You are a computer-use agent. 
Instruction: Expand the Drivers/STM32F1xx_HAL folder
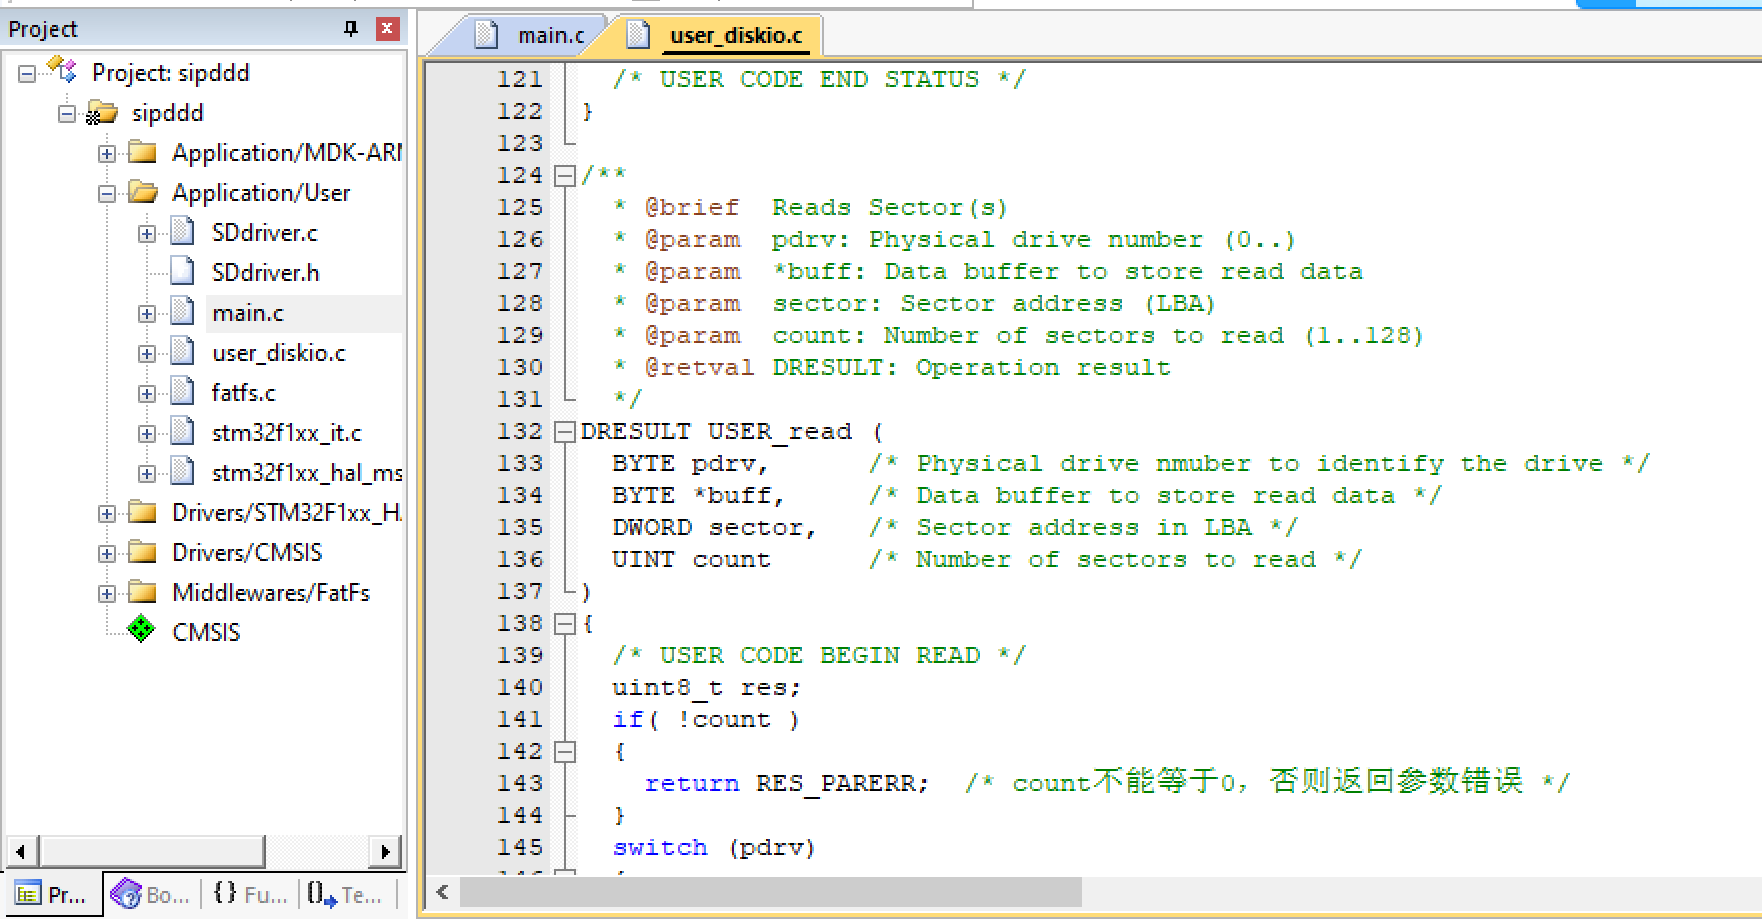[x=107, y=513]
